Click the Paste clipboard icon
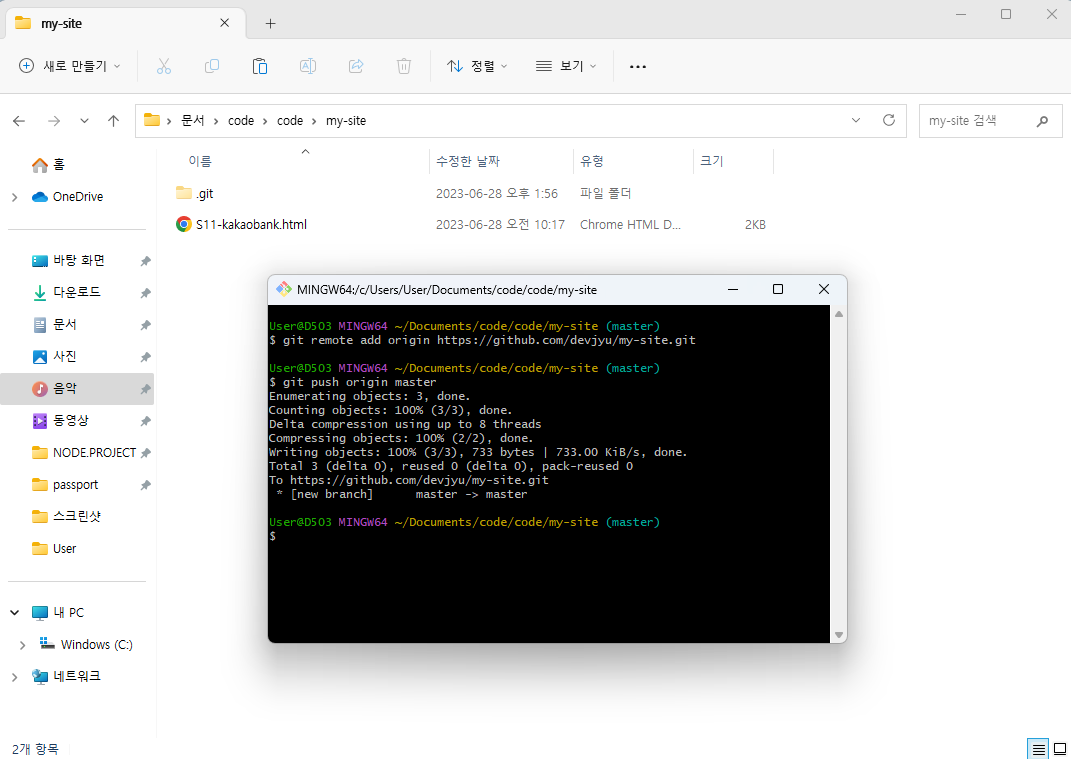The image size is (1071, 759). (260, 66)
